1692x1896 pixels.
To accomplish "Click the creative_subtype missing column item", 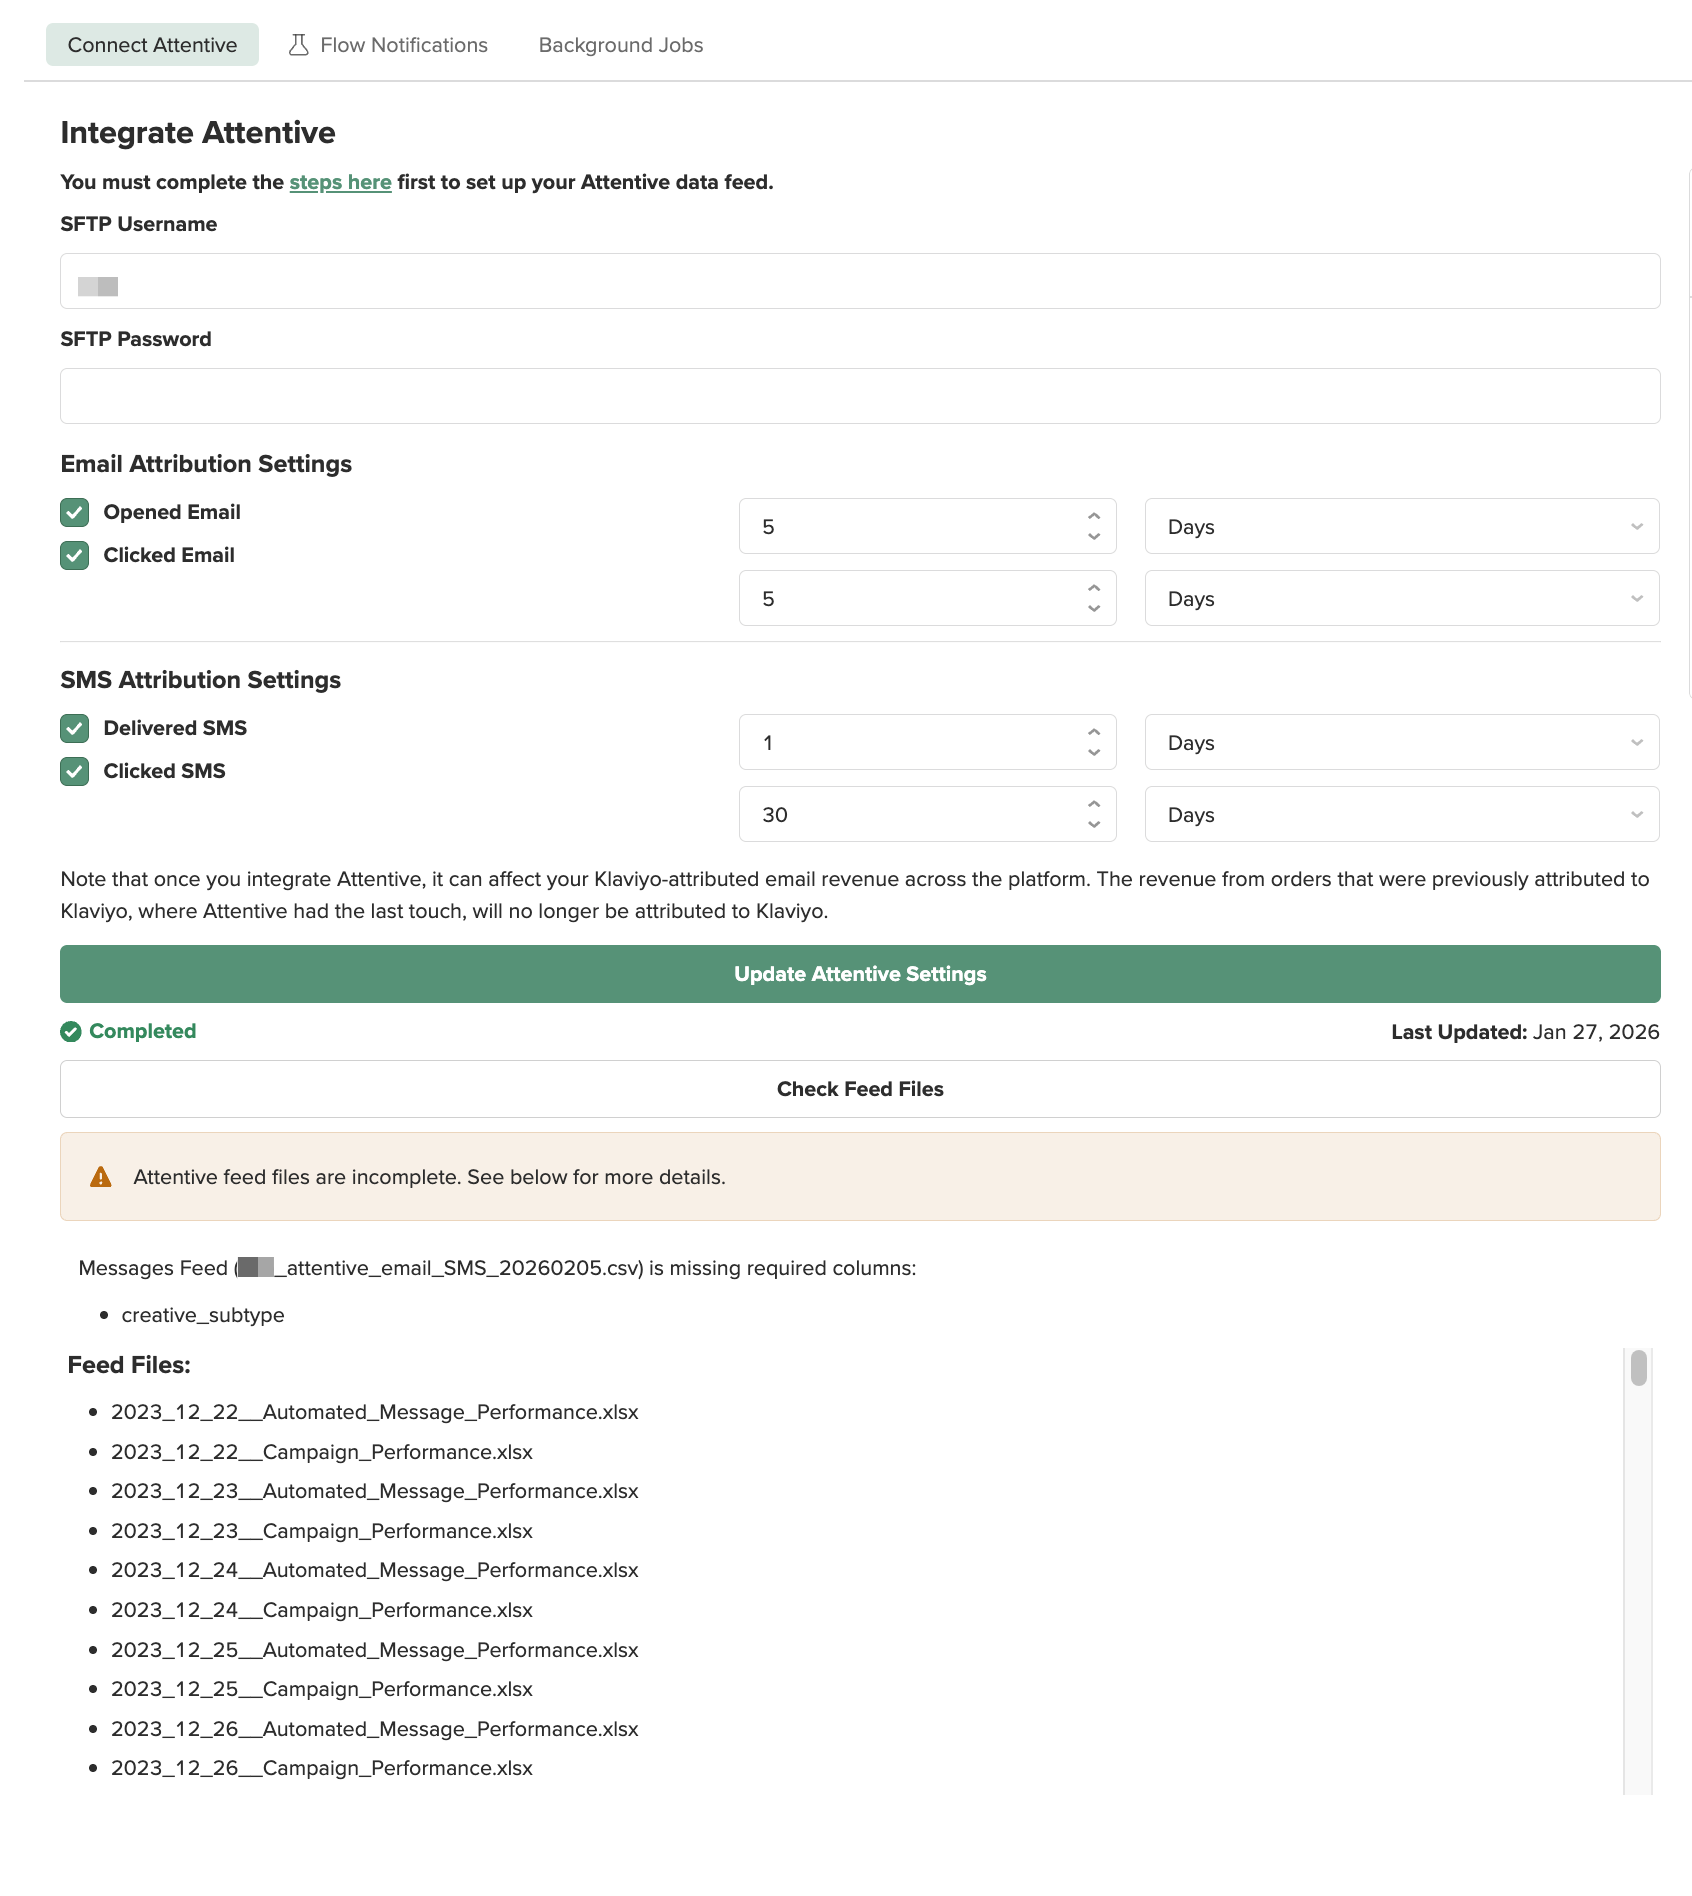I will pyautogui.click(x=203, y=1316).
